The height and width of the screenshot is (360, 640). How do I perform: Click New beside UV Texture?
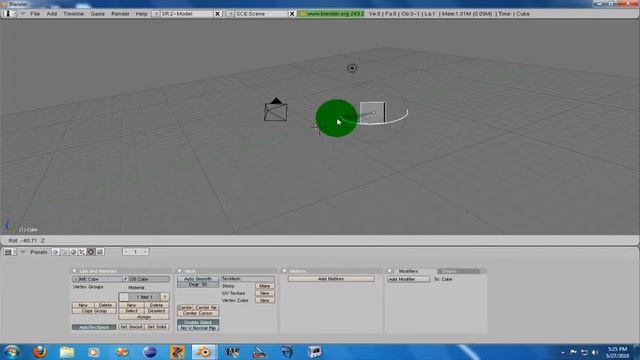coord(264,293)
